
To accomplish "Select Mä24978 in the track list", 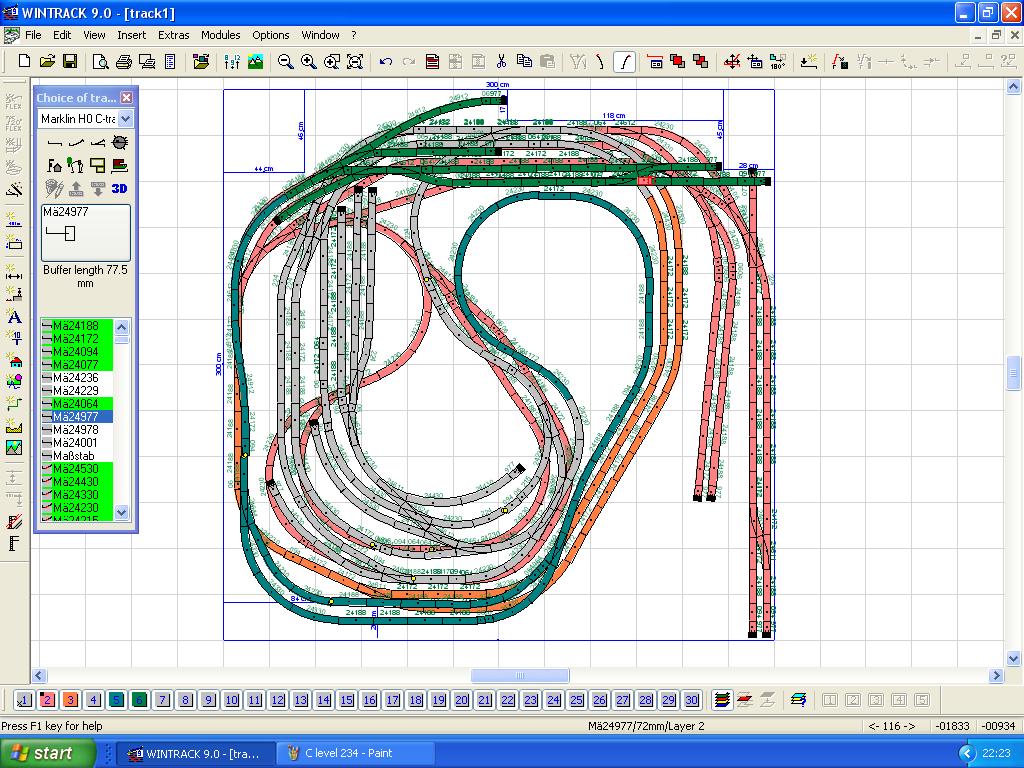I will point(76,430).
